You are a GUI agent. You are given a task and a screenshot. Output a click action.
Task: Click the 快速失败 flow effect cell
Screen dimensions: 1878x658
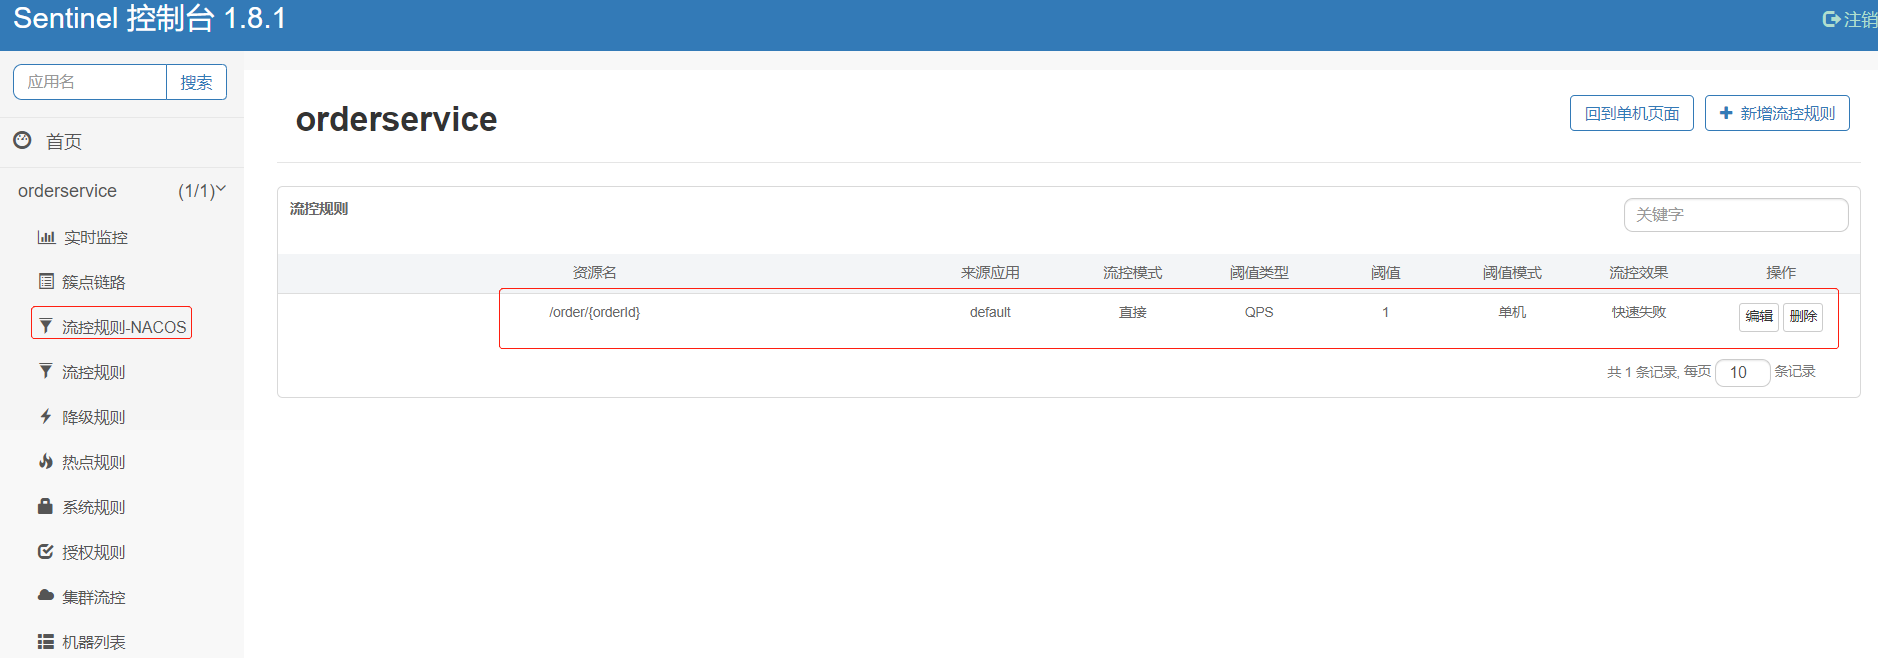coord(1639,312)
